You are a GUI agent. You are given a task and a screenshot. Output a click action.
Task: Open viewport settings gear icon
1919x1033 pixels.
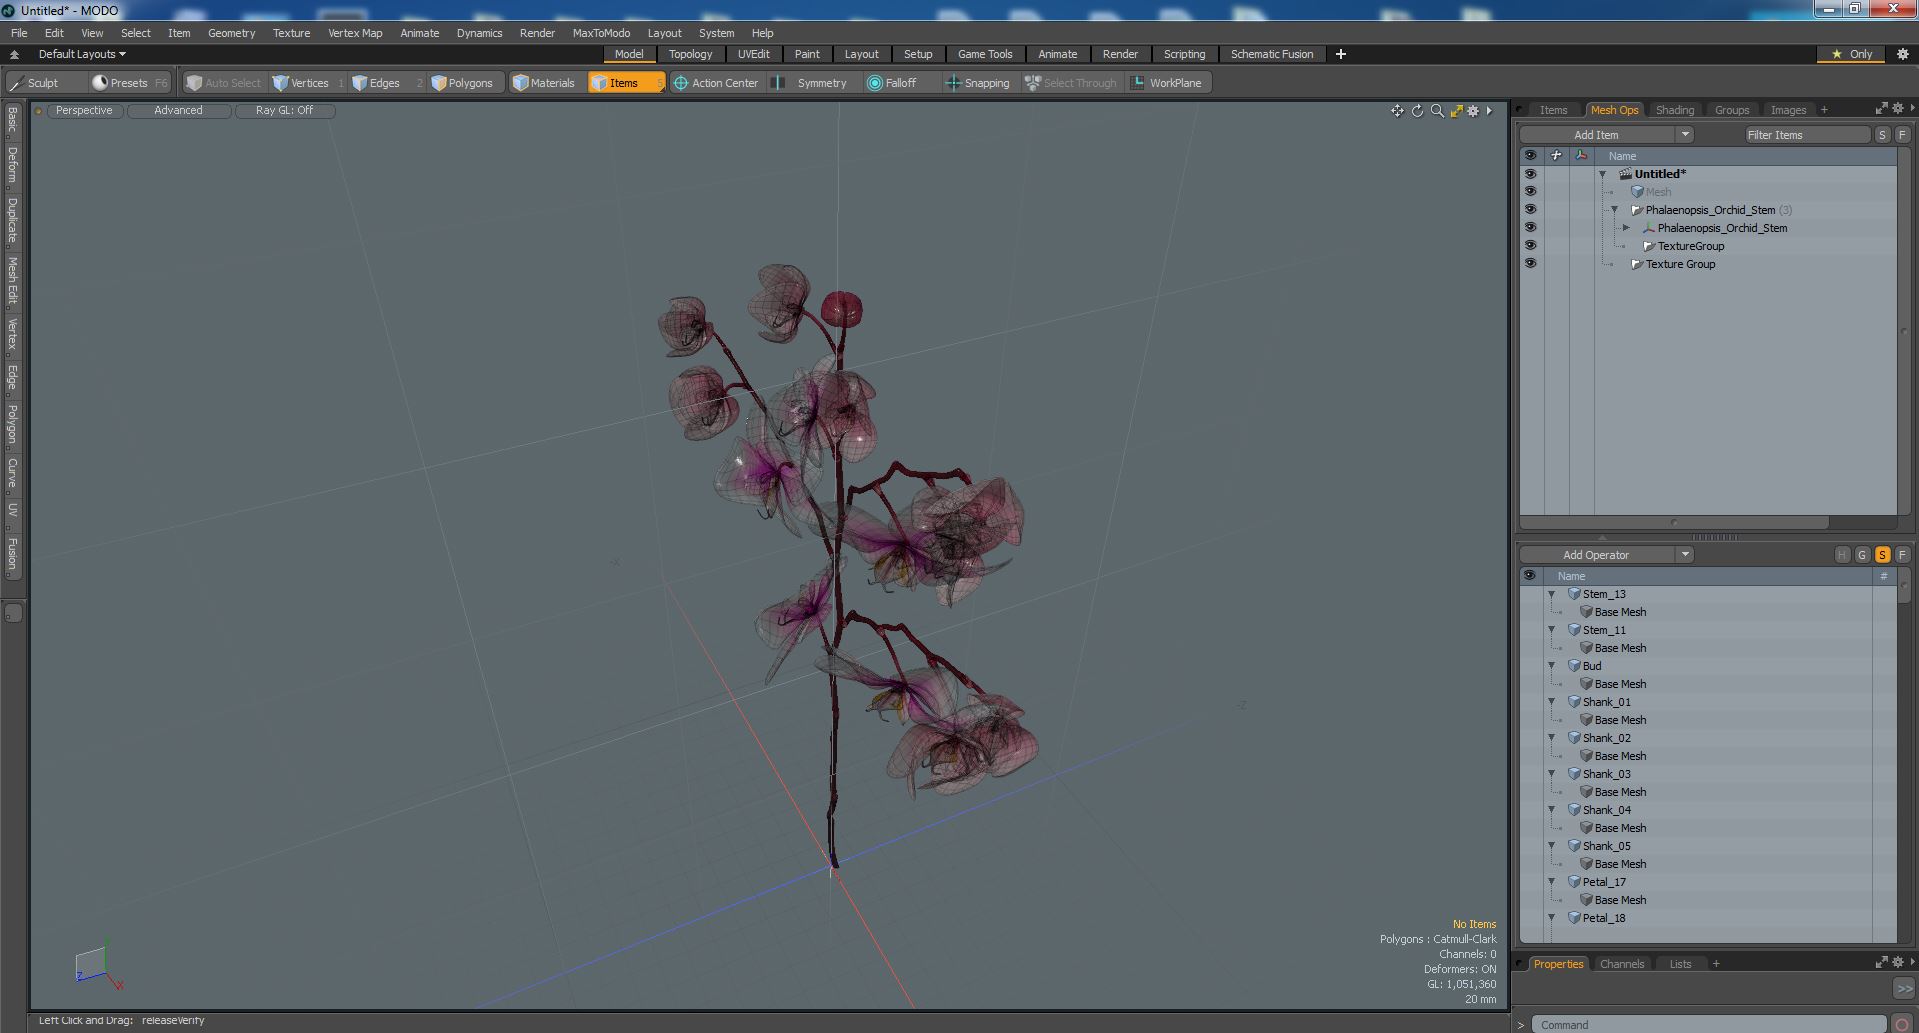point(1473,111)
